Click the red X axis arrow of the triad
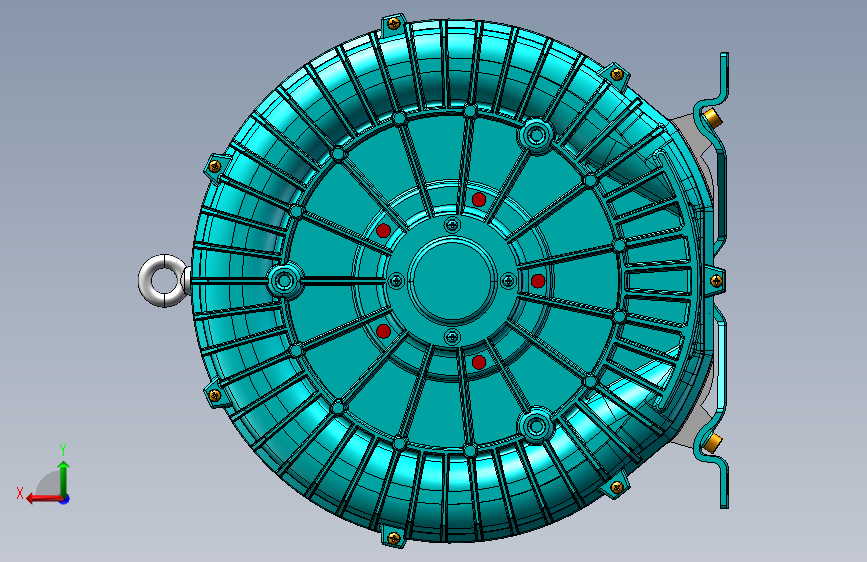Screen dimensions: 867x562 [x=43, y=499]
